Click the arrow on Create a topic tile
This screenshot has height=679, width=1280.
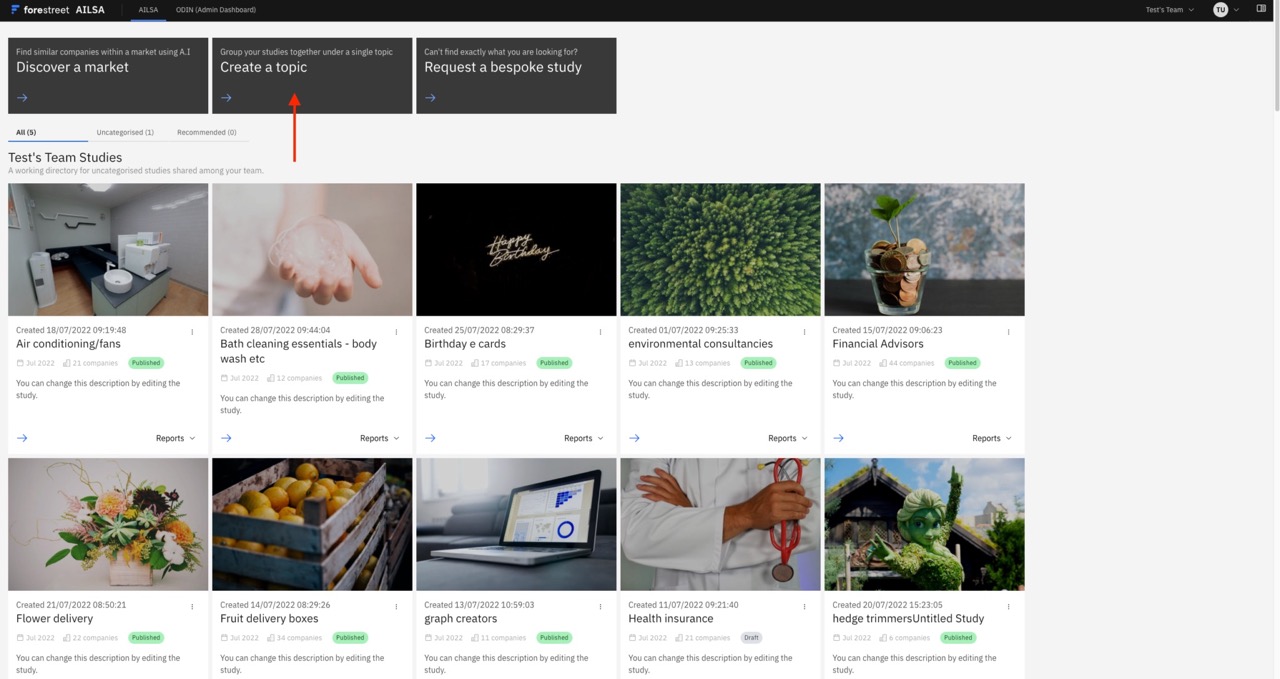coord(226,98)
